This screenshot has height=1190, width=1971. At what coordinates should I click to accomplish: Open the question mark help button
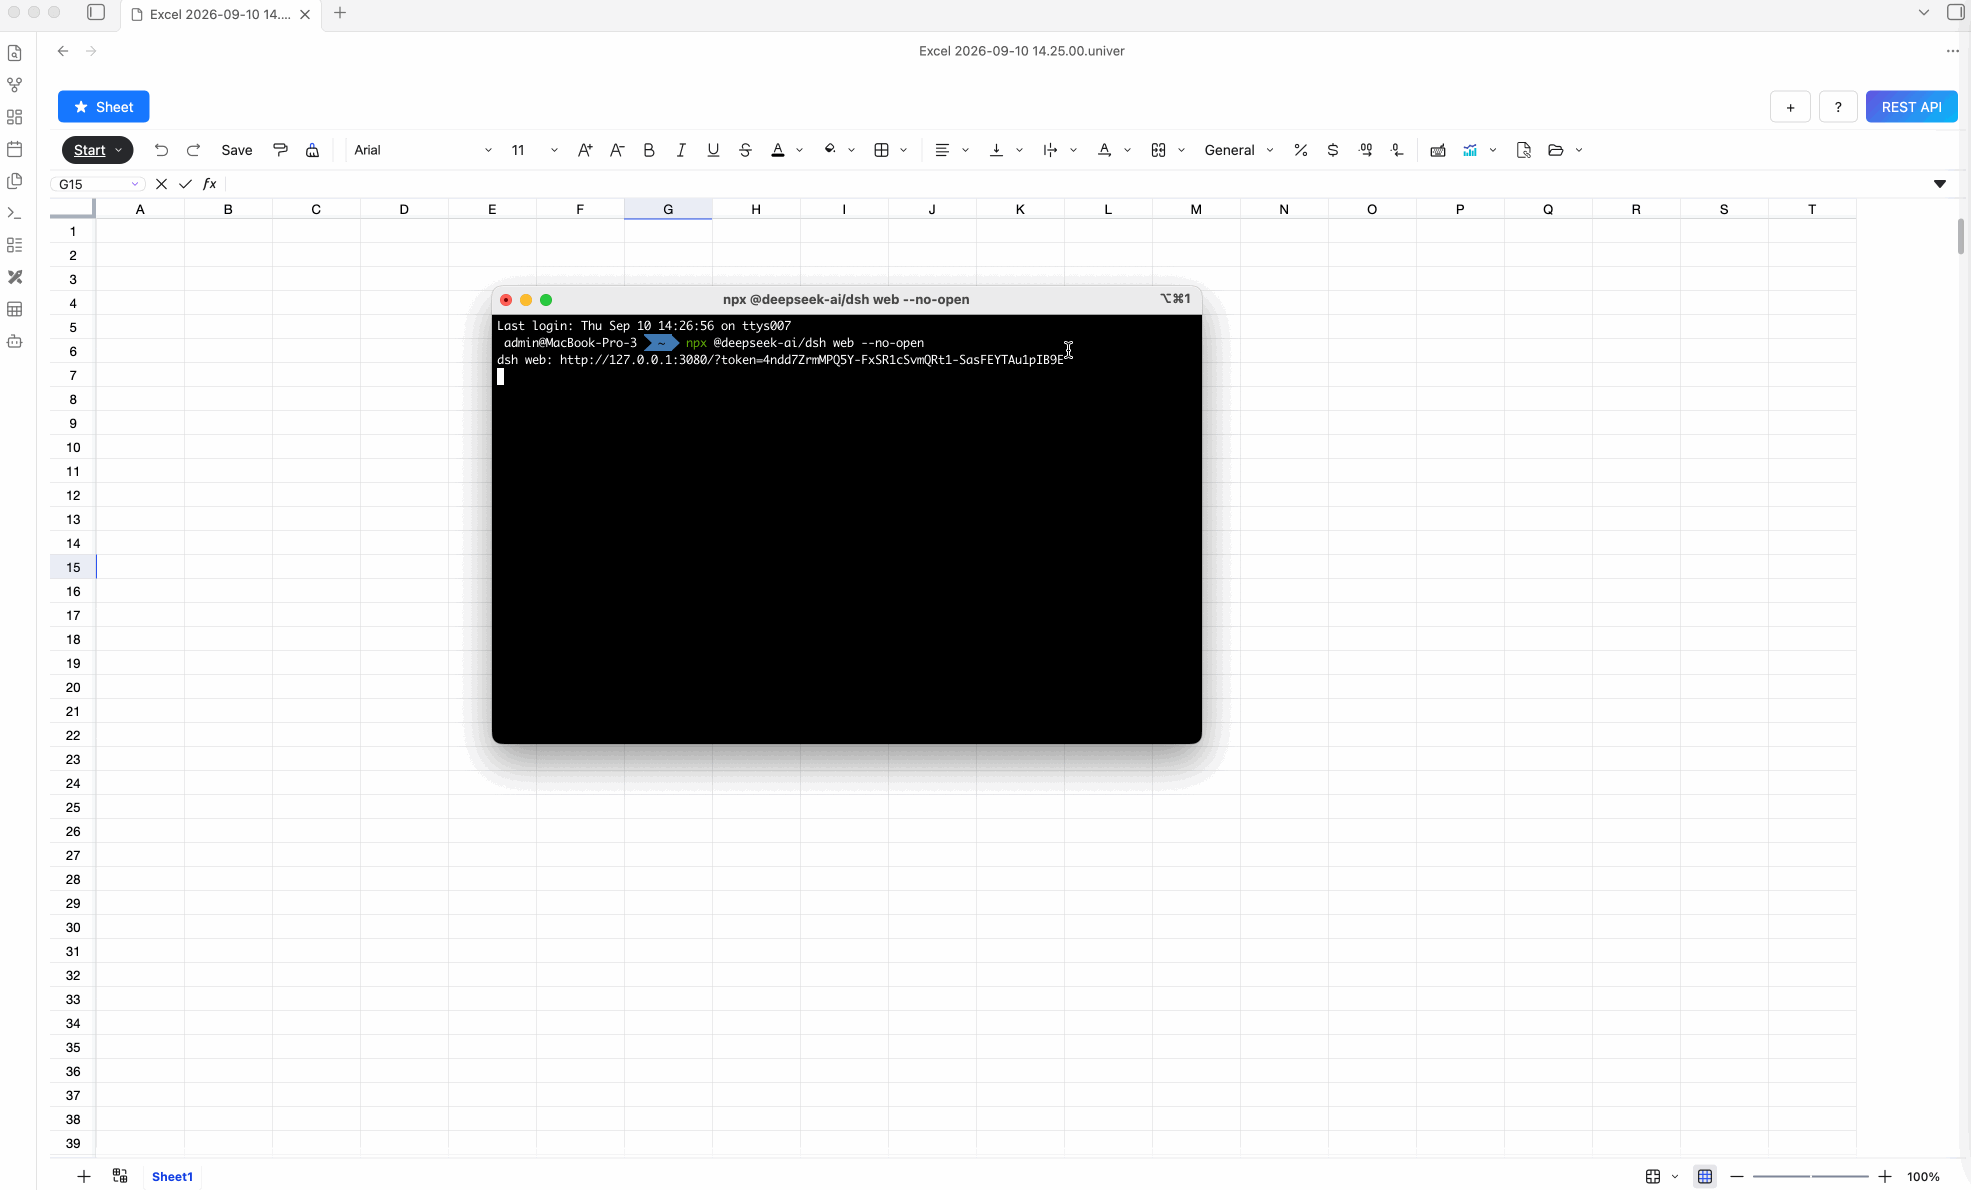pos(1838,107)
